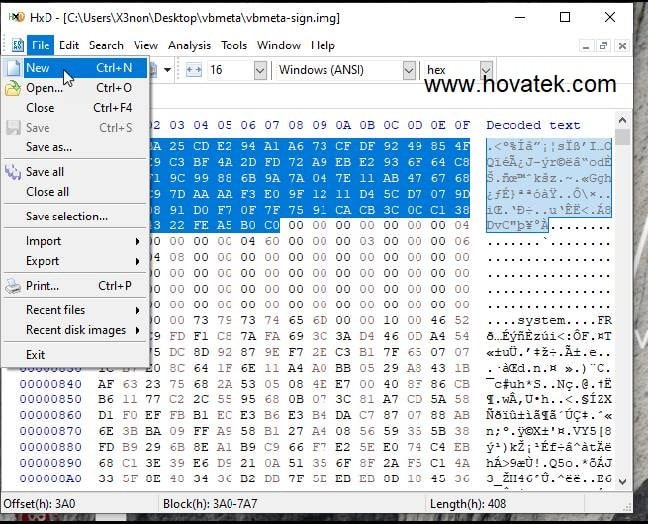Minimize the inner document window
The width and height of the screenshot is (648, 524).
586,46
